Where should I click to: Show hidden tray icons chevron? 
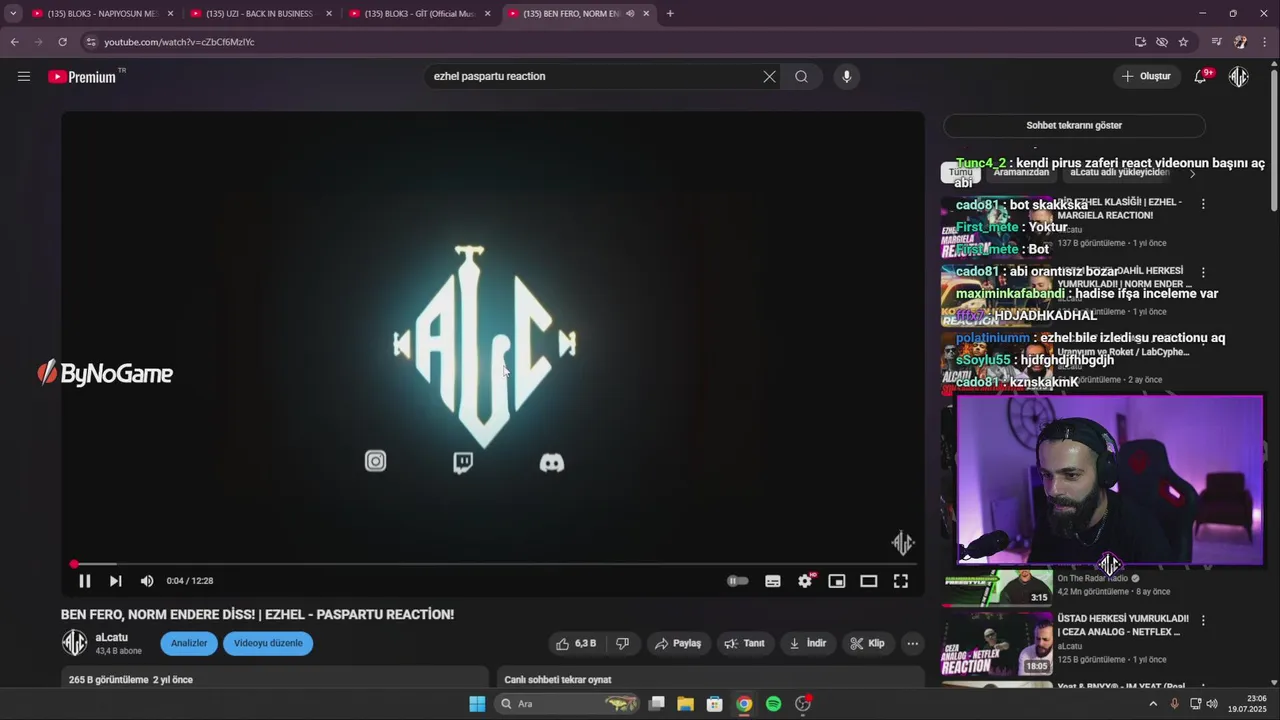coord(1153,704)
